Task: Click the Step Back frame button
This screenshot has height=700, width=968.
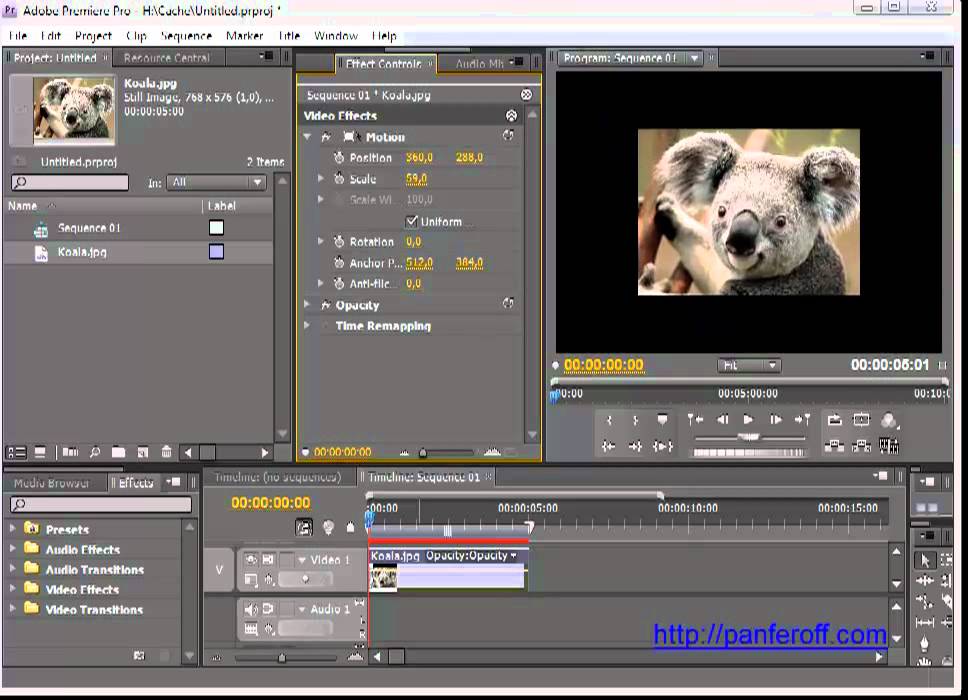Action: 722,420
